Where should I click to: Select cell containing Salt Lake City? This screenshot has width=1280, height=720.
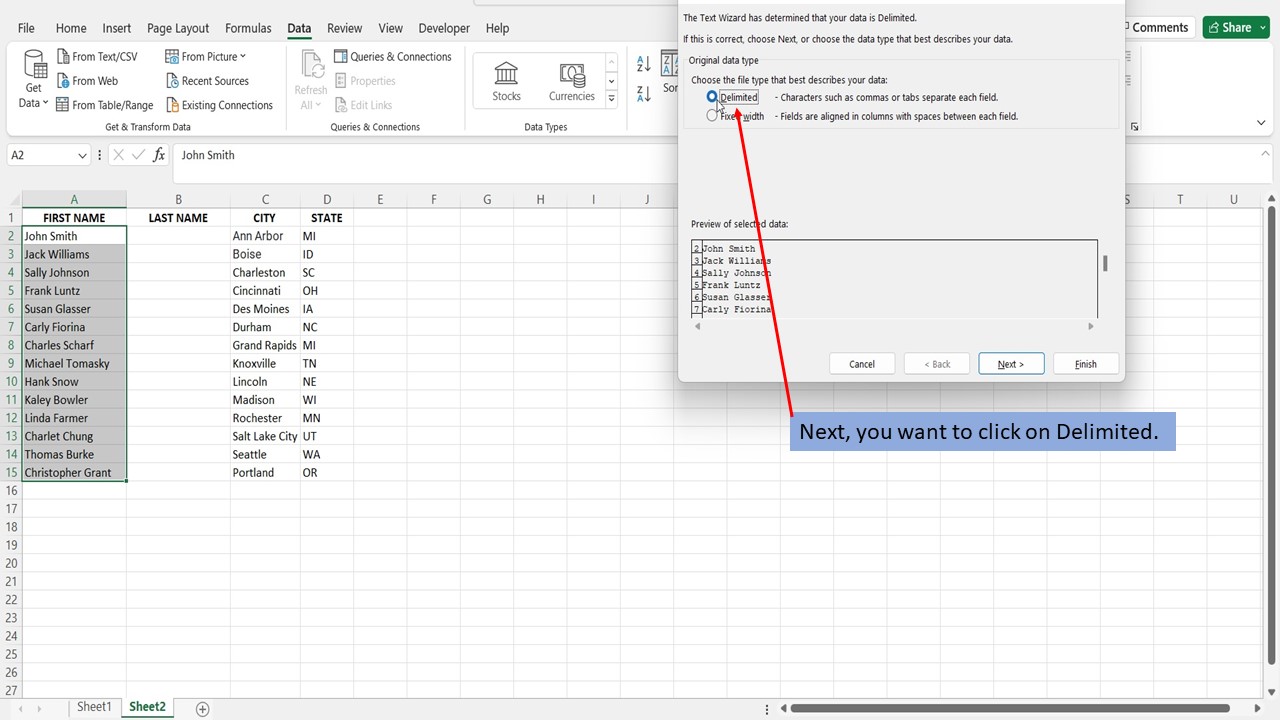point(265,436)
